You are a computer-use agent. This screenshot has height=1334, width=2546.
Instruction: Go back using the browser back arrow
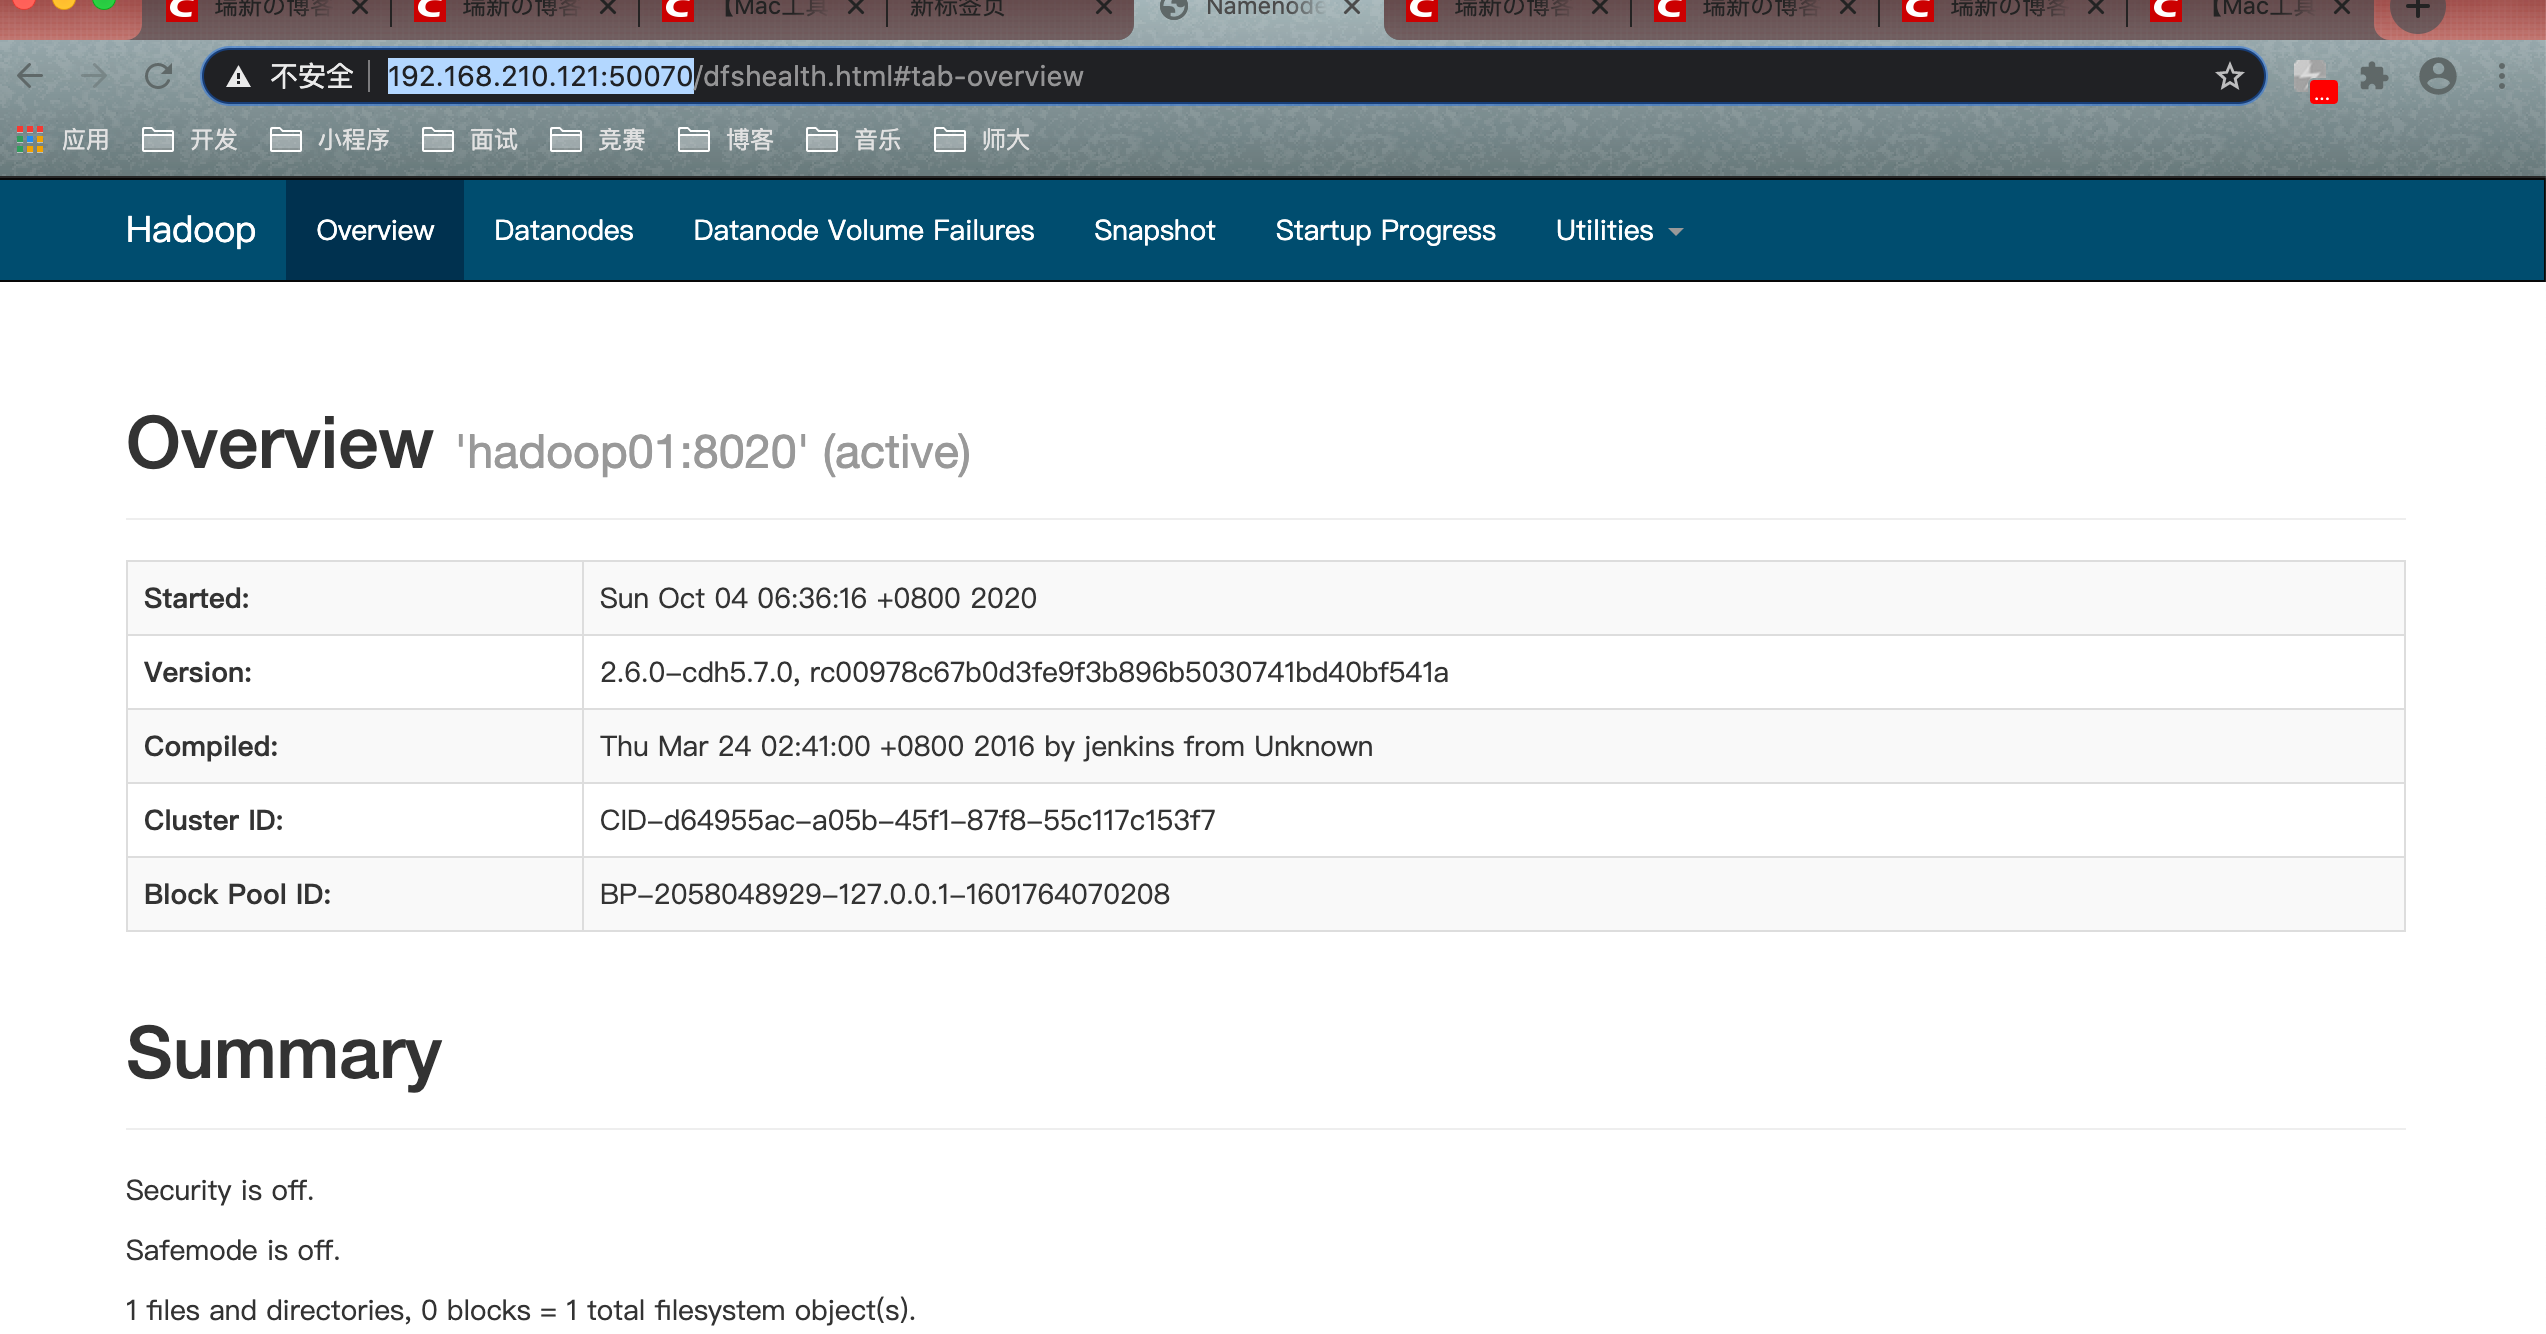point(31,76)
